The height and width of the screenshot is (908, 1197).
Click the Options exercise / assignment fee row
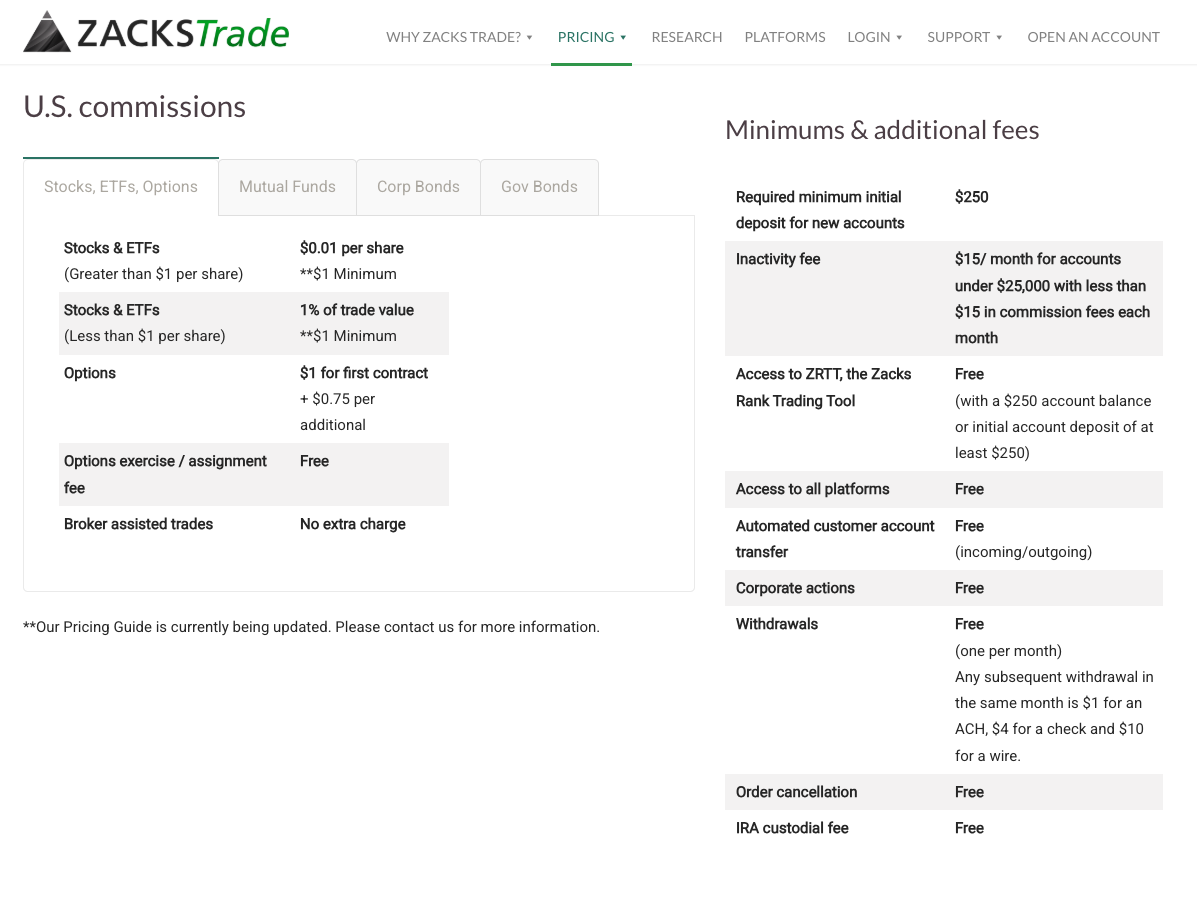click(x=253, y=474)
